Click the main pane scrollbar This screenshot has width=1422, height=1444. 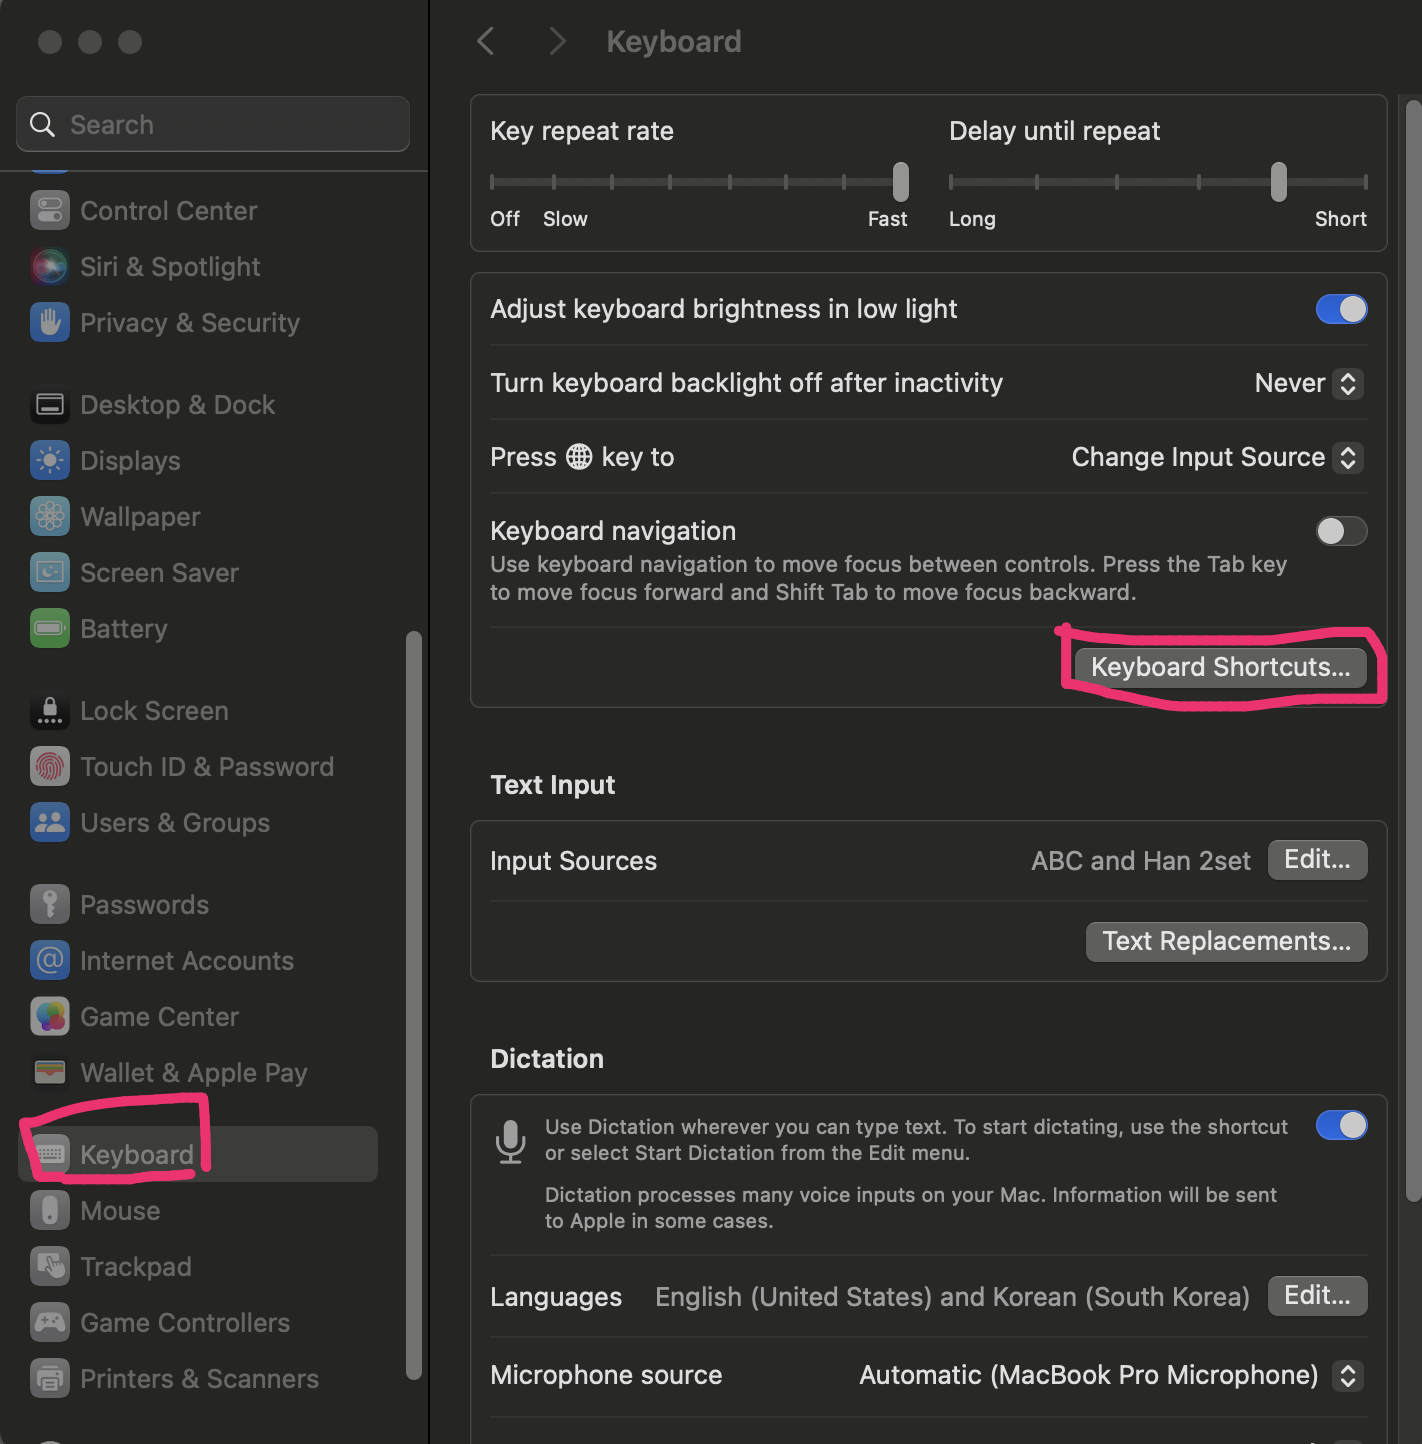(x=1413, y=650)
